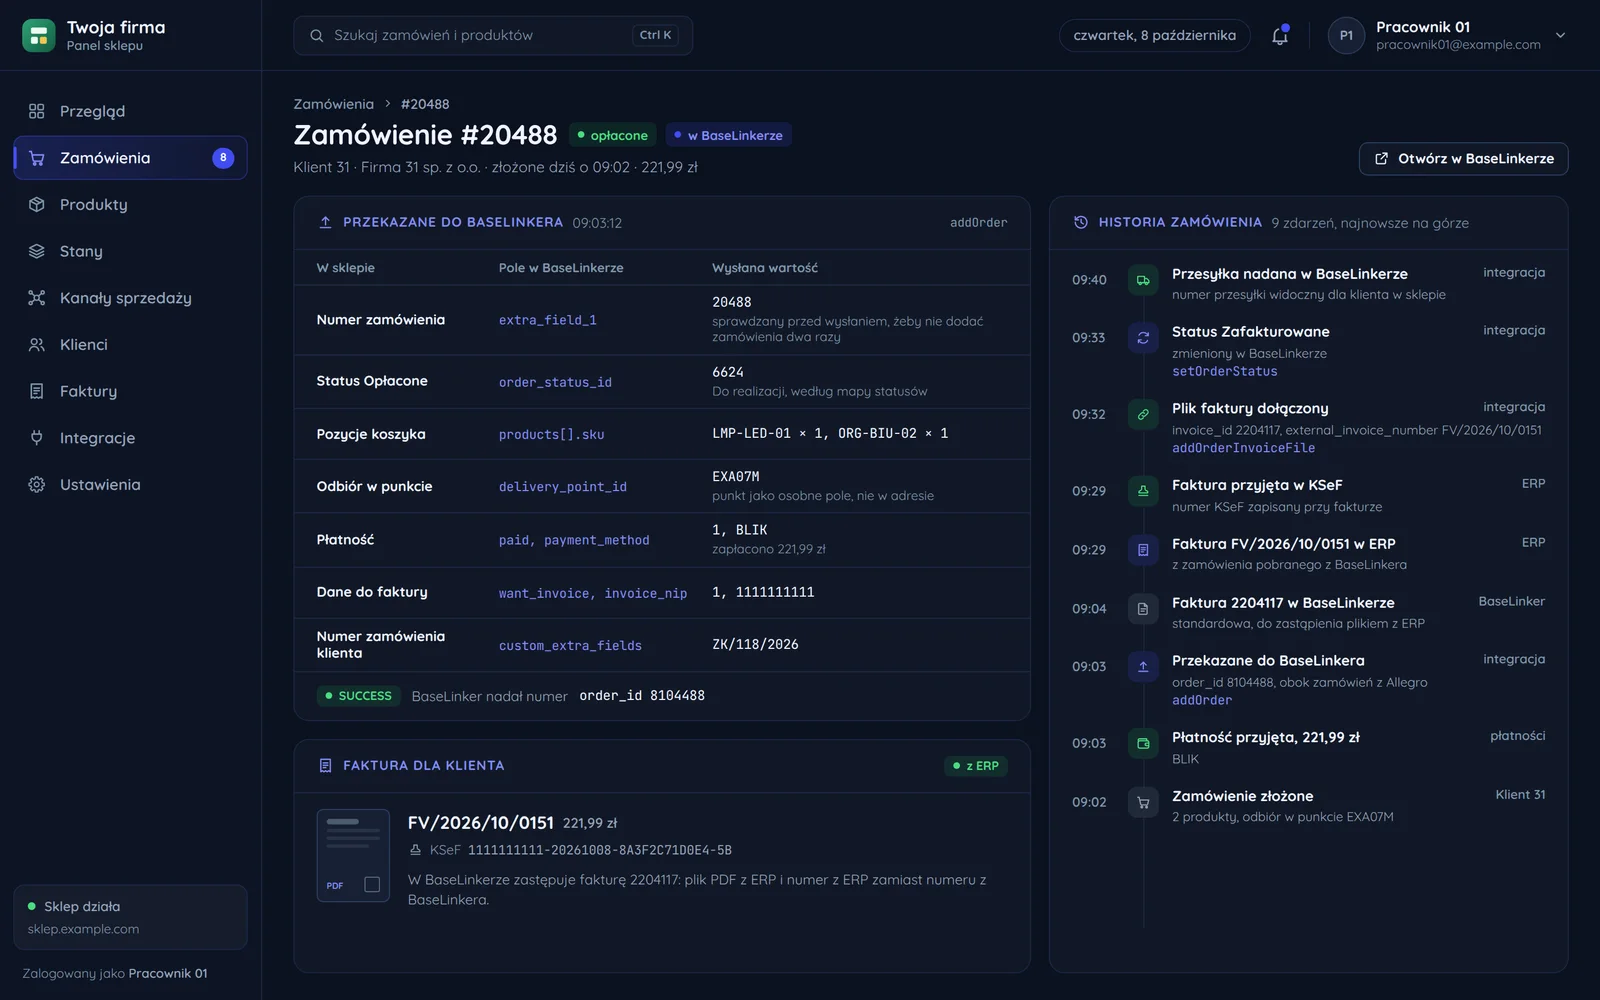The height and width of the screenshot is (1000, 1600).
Task: Open Ustawienia in the sidebar
Action: (130, 484)
